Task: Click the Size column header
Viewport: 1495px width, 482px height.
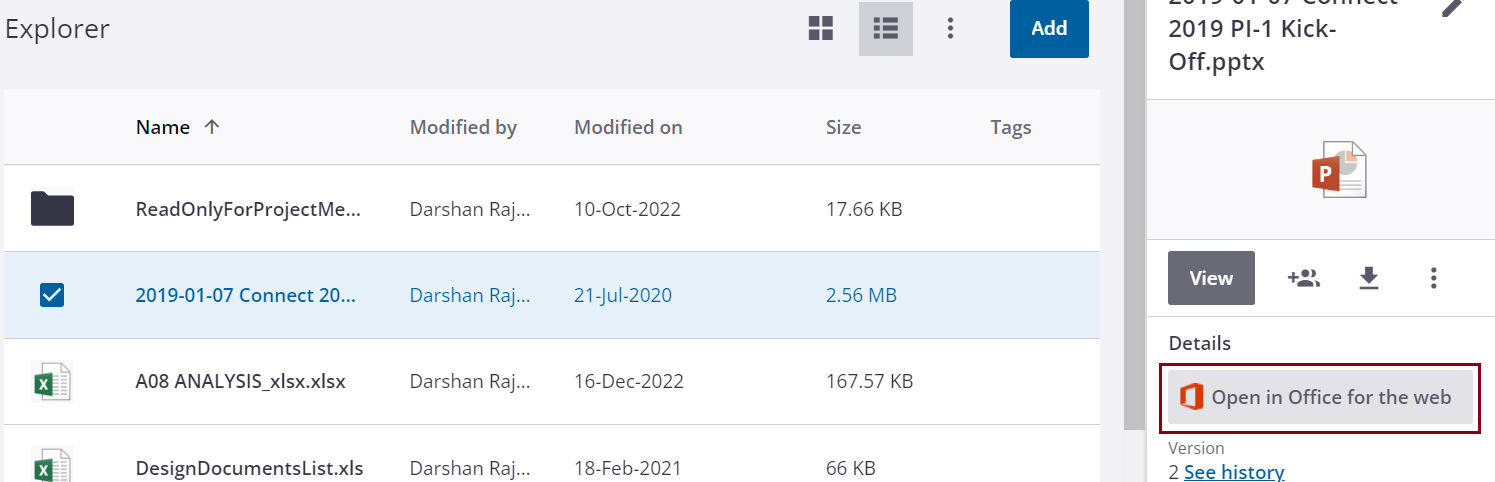Action: [843, 127]
